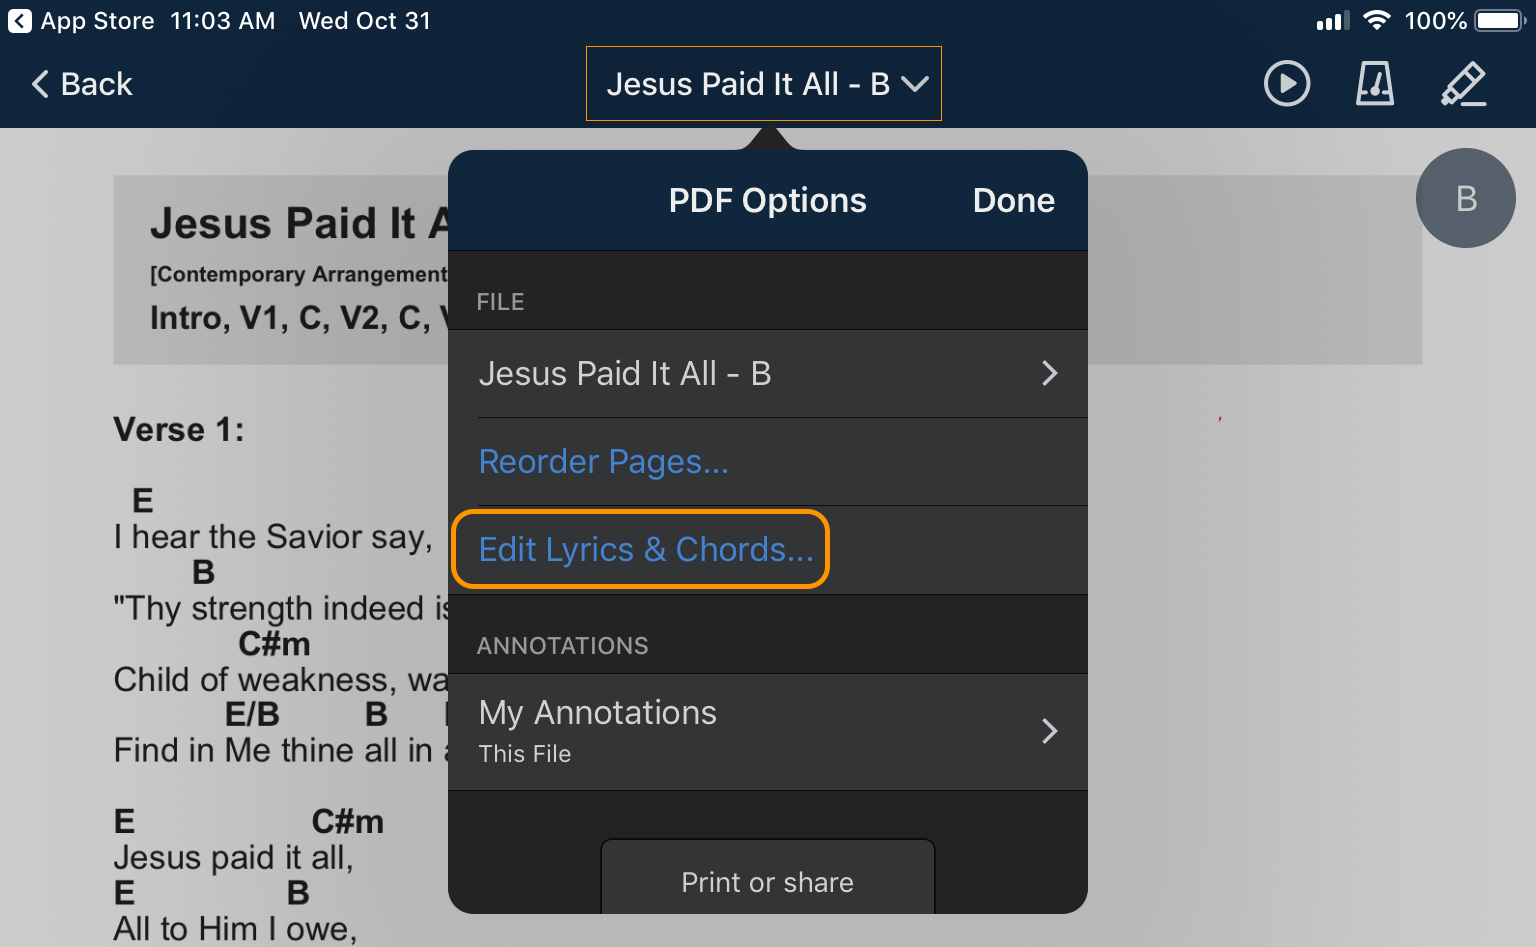
Task: Tap the Back chevron in the navigation bar
Action: (40, 84)
